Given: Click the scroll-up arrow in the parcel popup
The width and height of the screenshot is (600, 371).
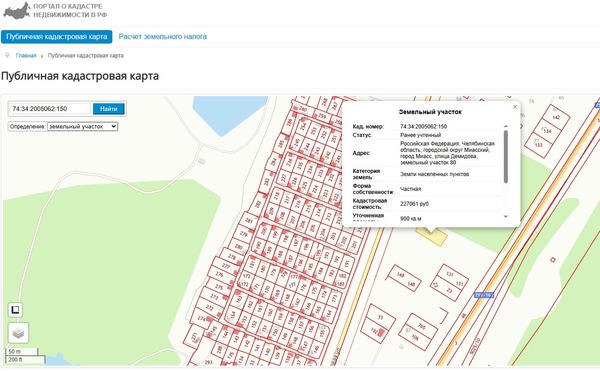Looking at the screenshot, I should 505,126.
